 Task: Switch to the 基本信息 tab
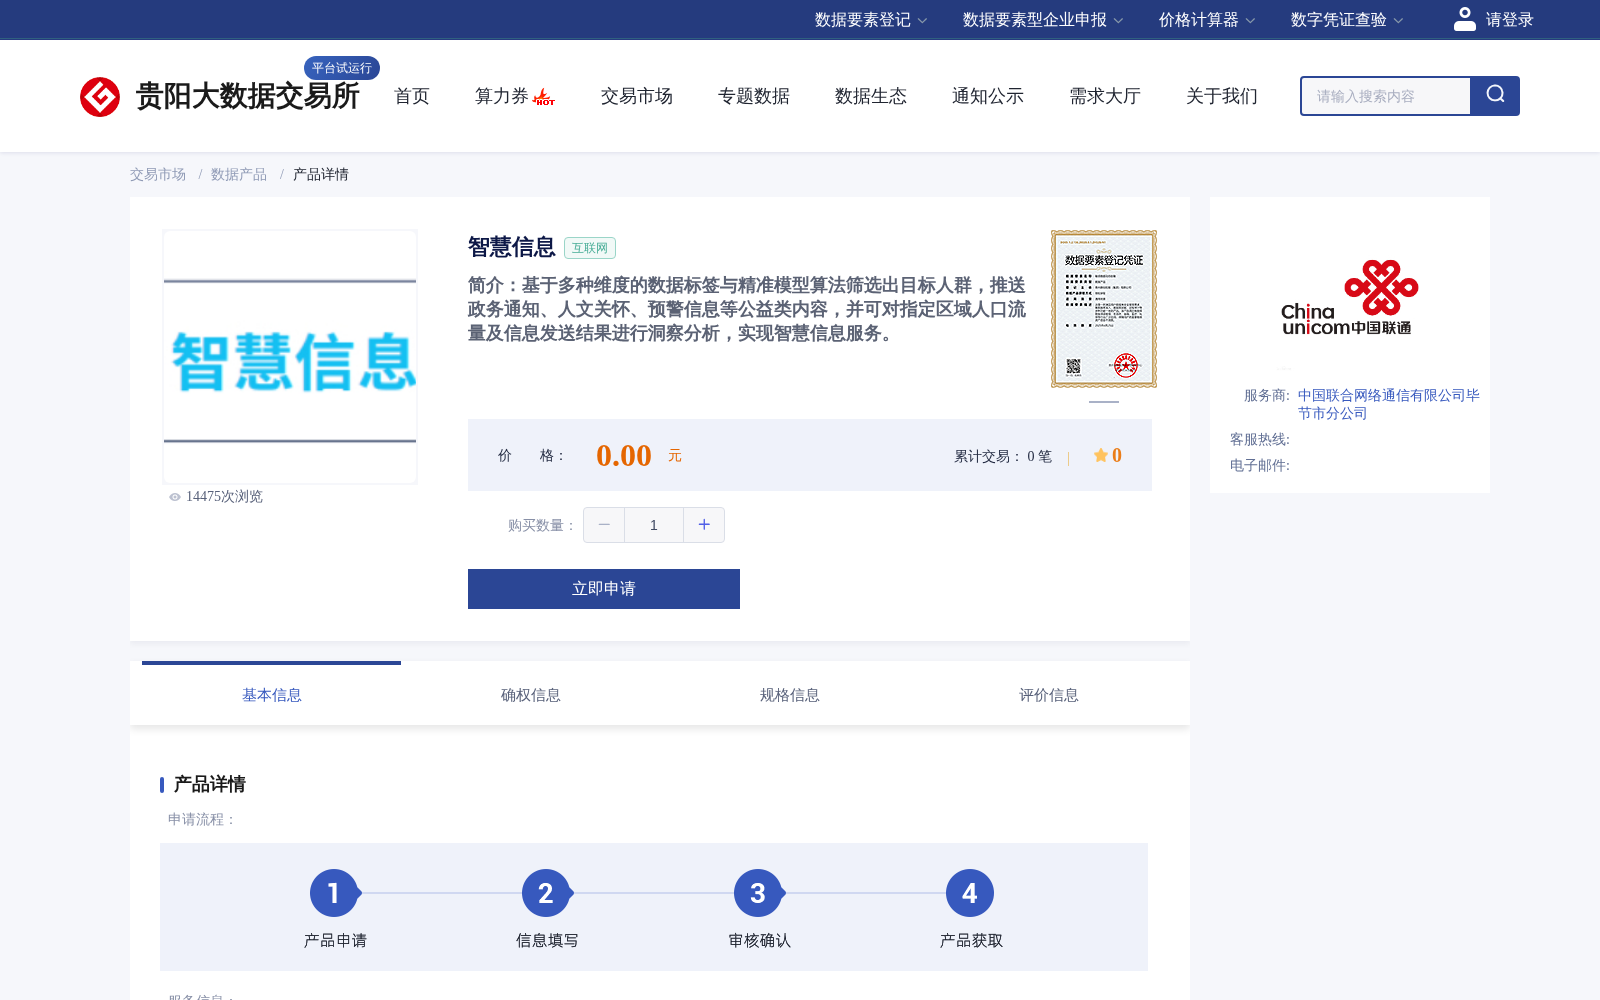click(x=272, y=695)
